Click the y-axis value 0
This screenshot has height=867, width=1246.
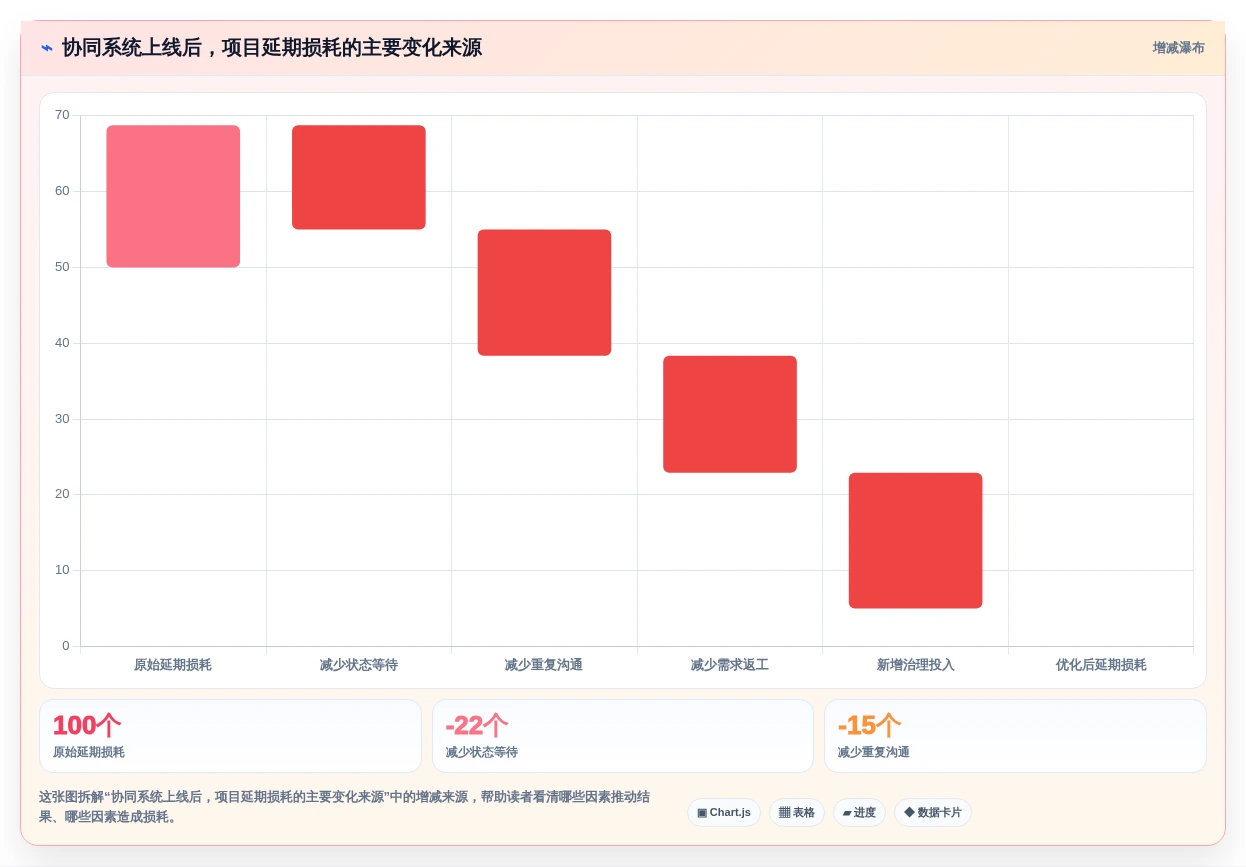(x=66, y=646)
